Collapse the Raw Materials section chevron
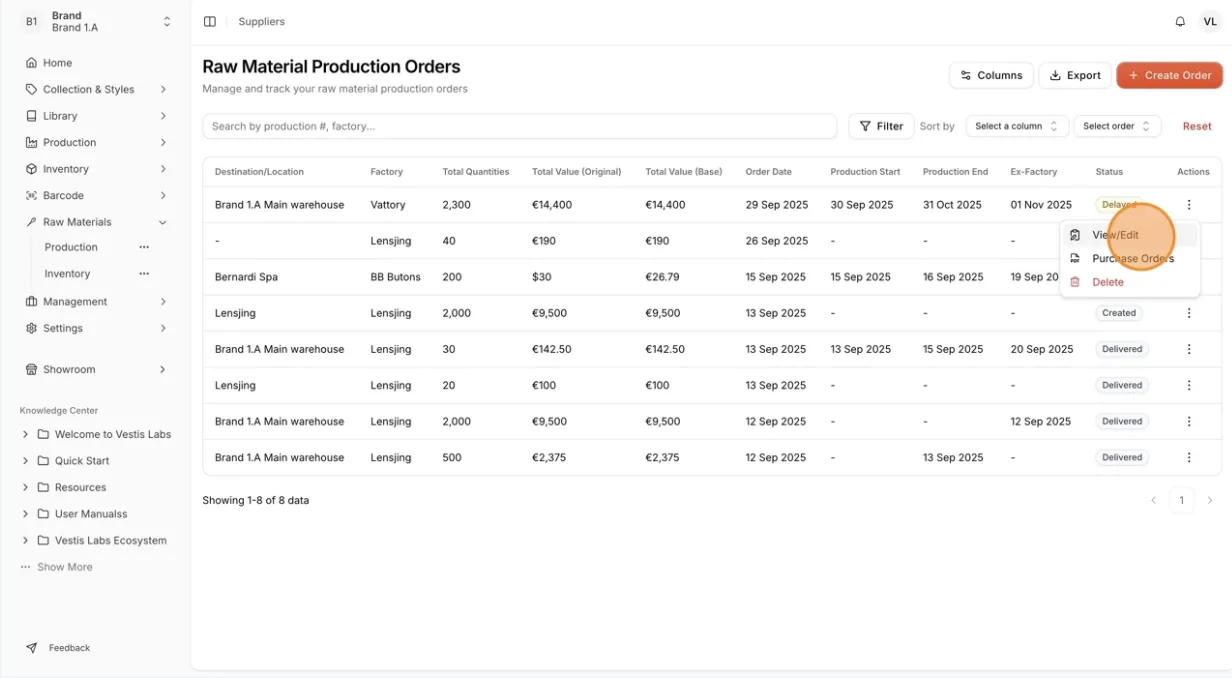This screenshot has height=678, width=1232. point(162,222)
